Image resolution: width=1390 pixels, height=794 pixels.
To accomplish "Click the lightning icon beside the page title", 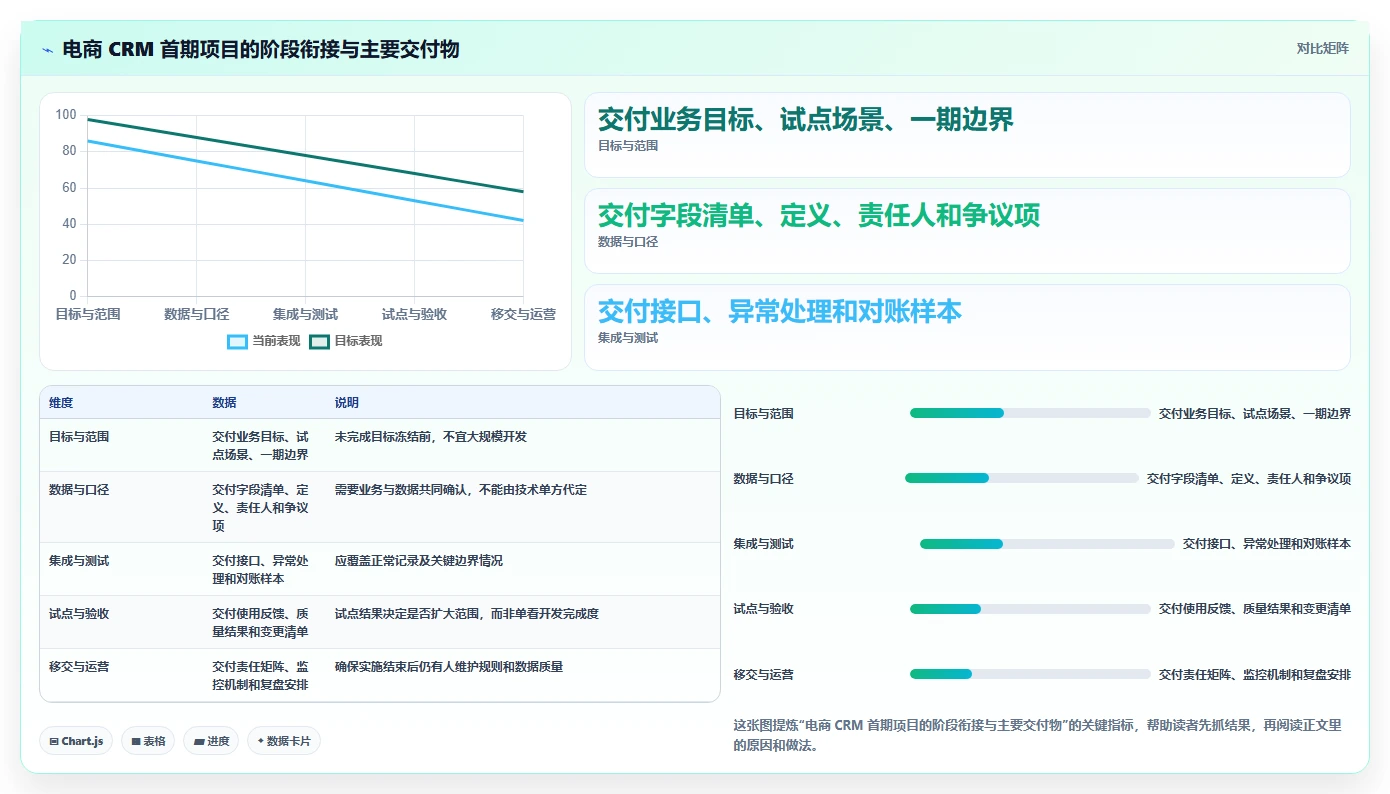I will tap(47, 50).
